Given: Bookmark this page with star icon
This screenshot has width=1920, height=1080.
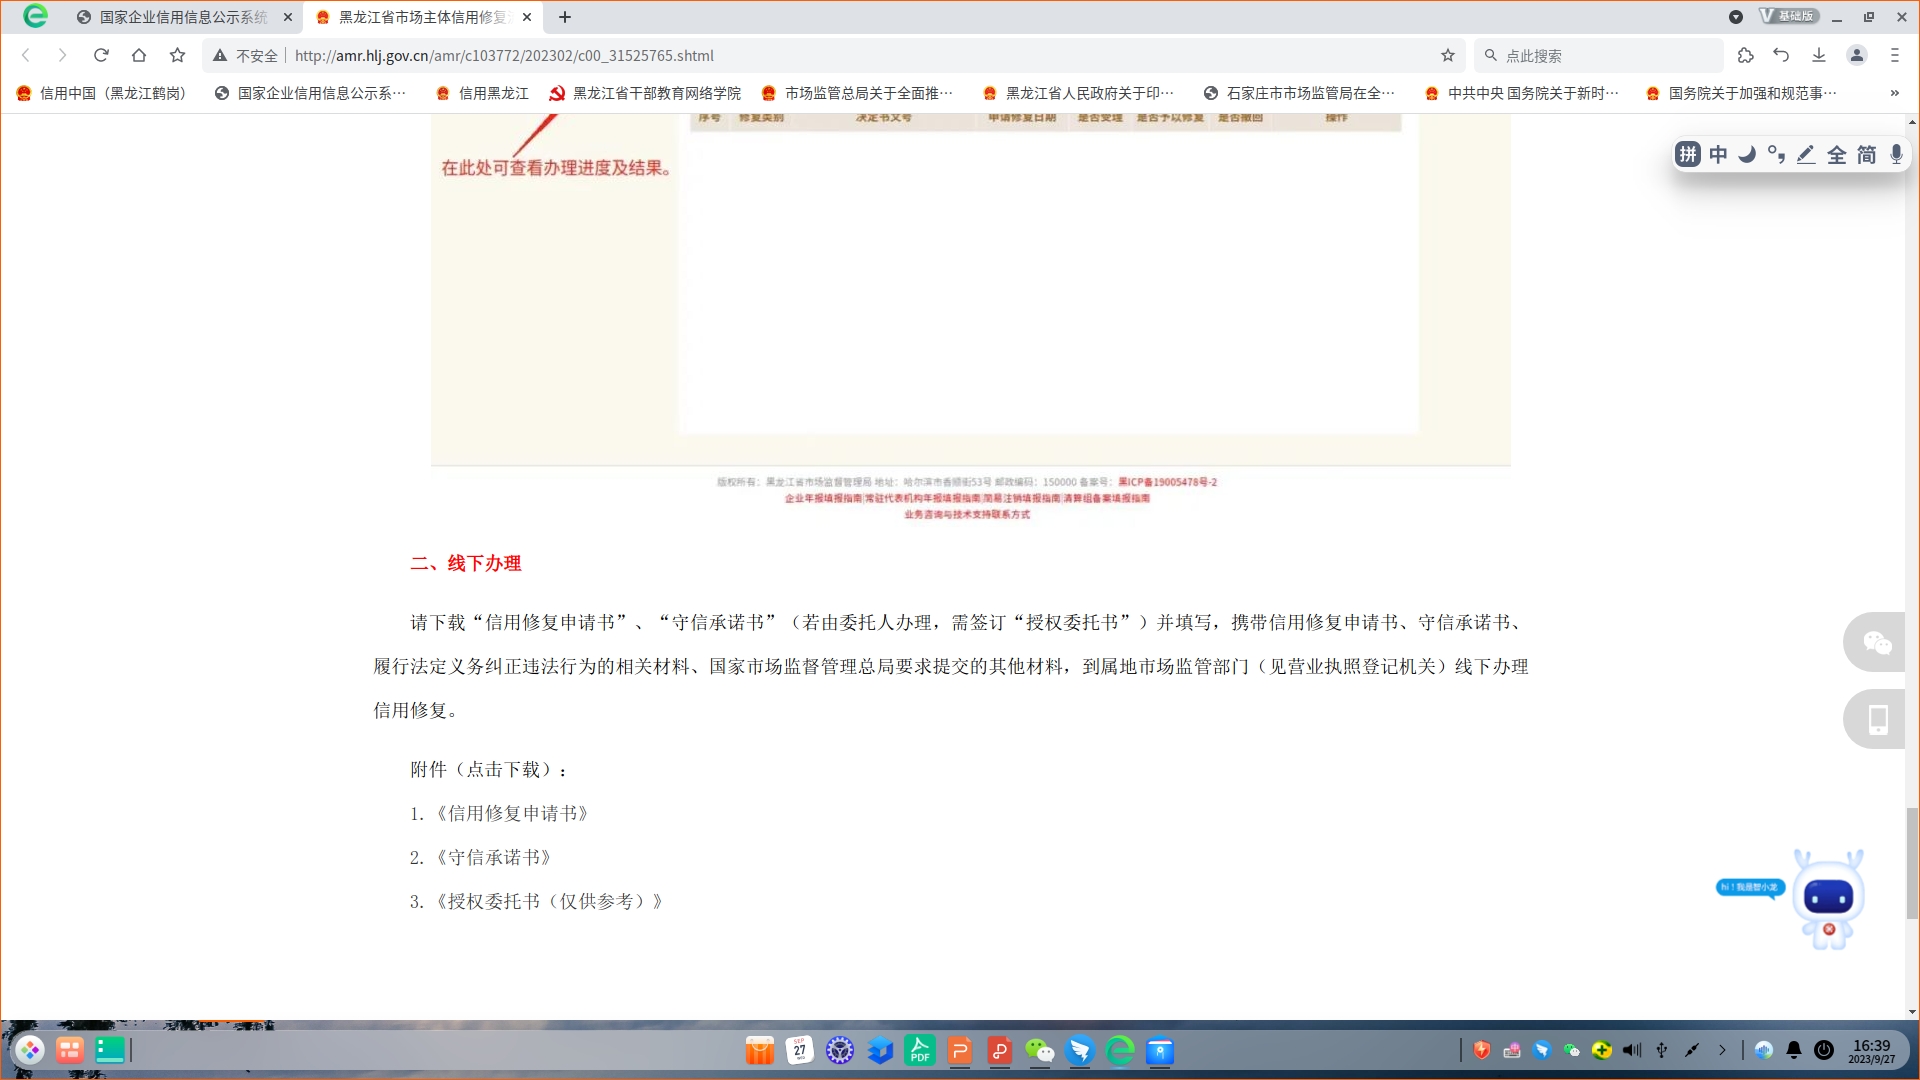Looking at the screenshot, I should (x=1447, y=55).
